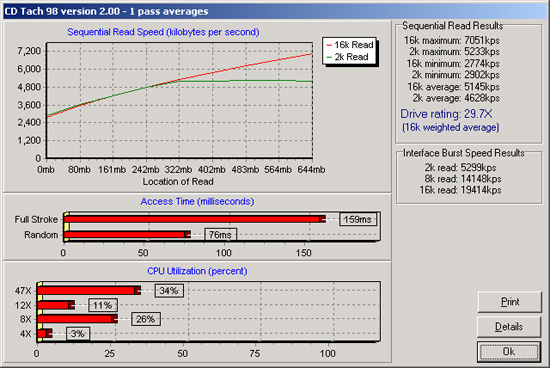Click the Sequential Read Speed chart title
Screen dimensions: 550x368
[163, 32]
